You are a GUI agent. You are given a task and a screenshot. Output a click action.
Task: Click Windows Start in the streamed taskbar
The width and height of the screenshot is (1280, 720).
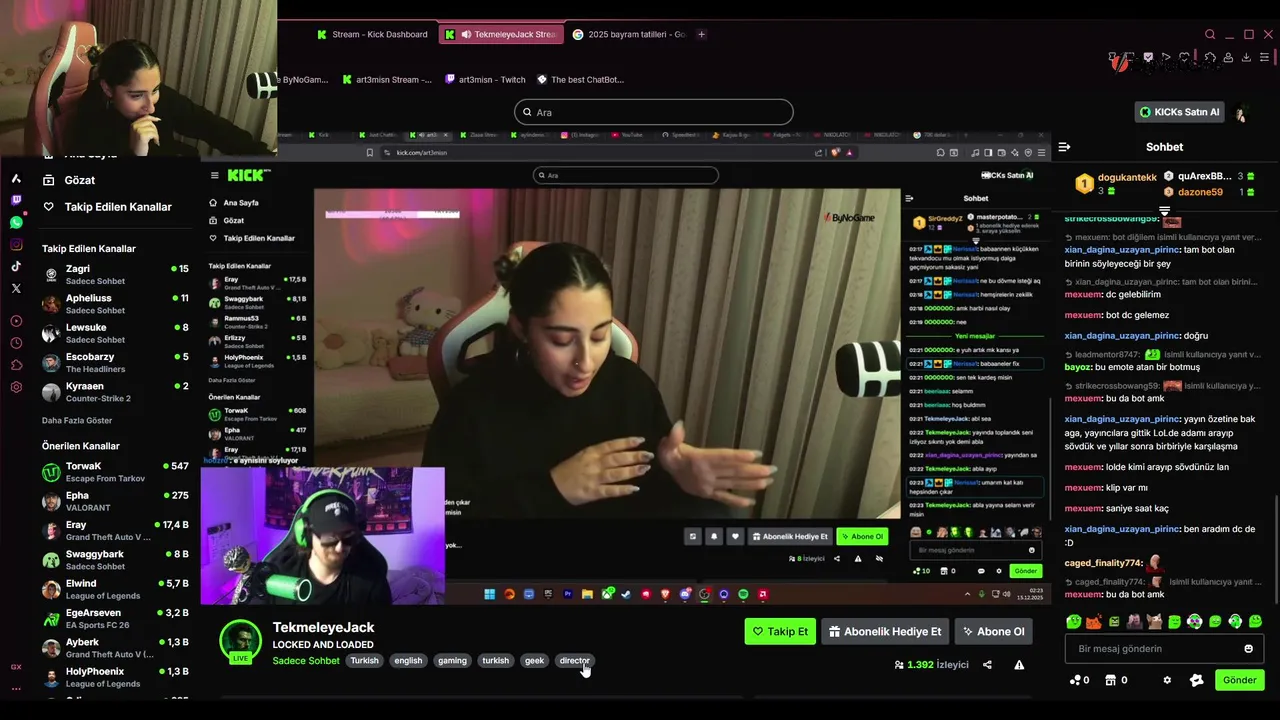[489, 594]
